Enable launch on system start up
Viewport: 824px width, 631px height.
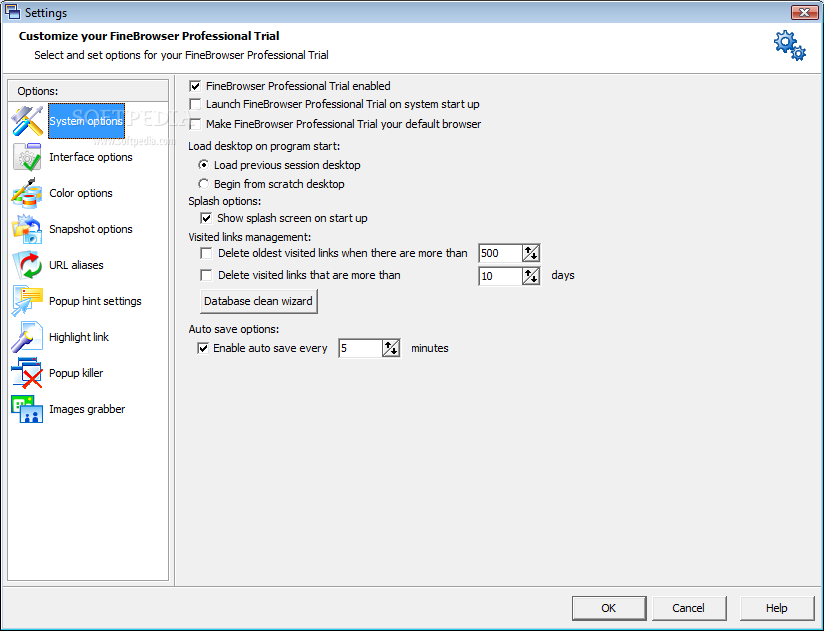[x=195, y=104]
